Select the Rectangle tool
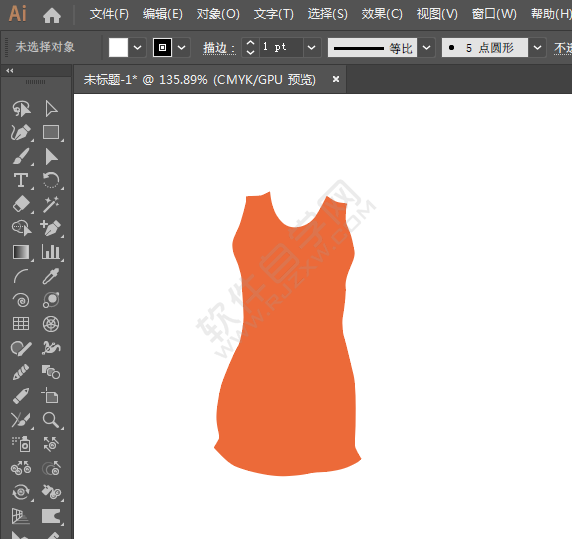 coord(51,132)
